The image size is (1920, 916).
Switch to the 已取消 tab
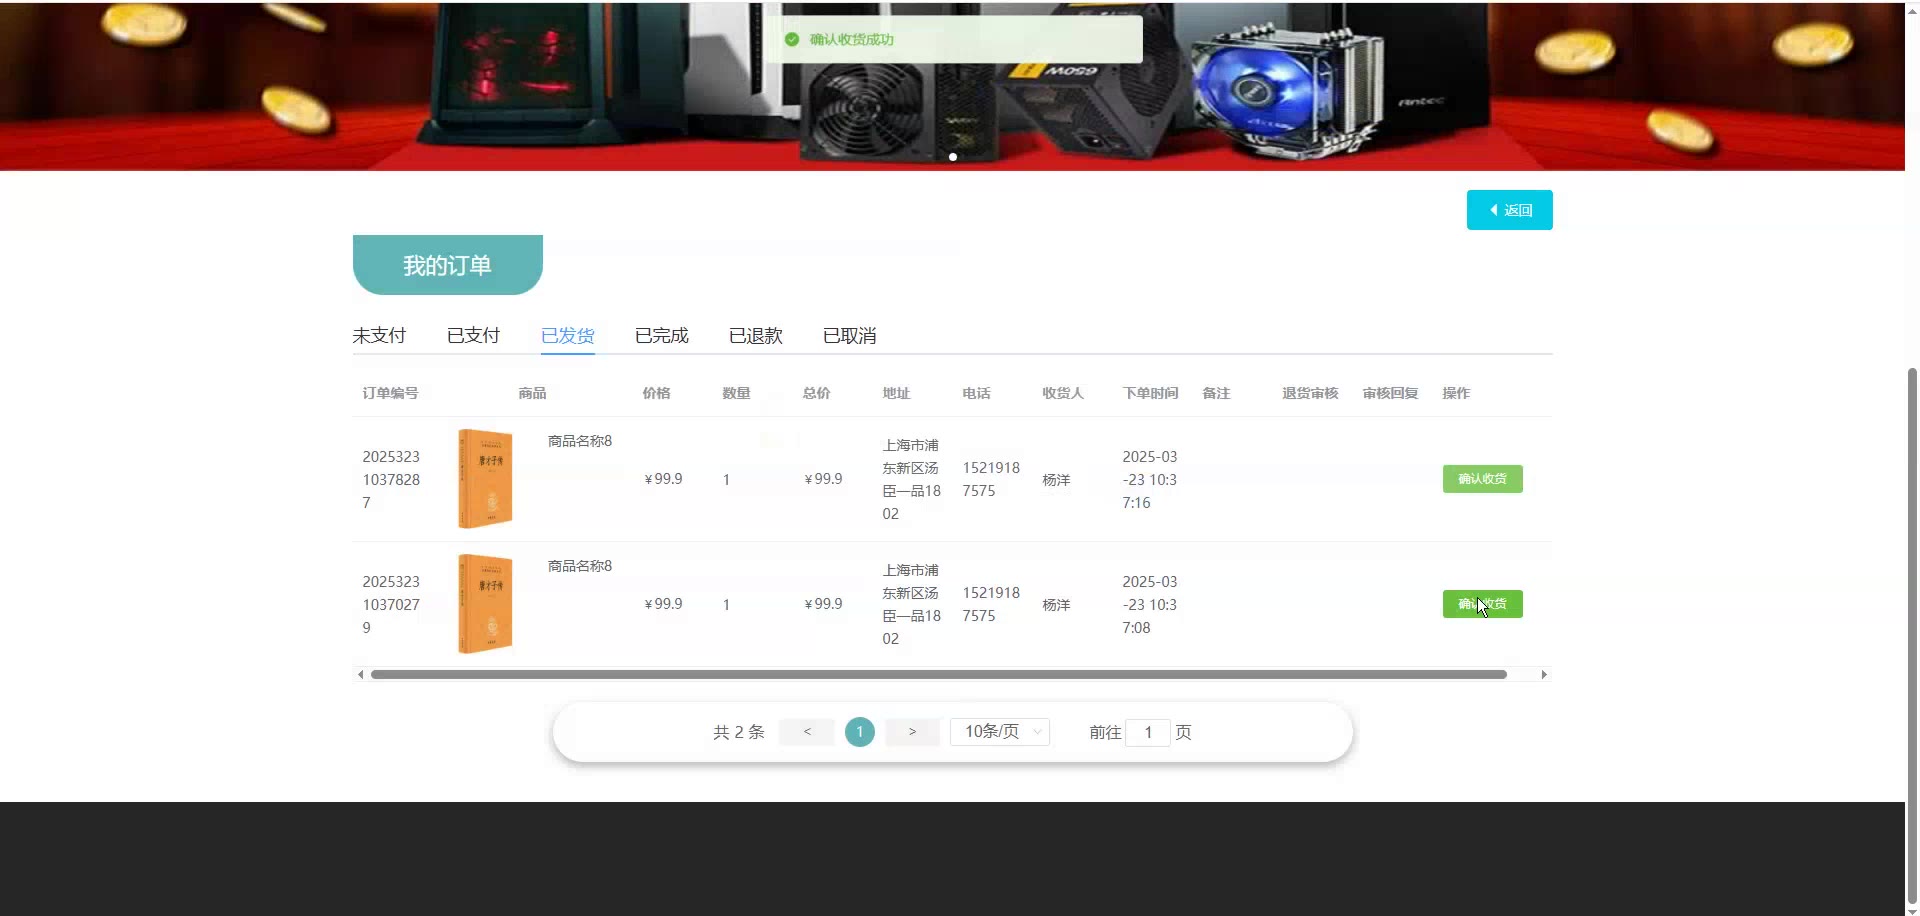(x=850, y=336)
